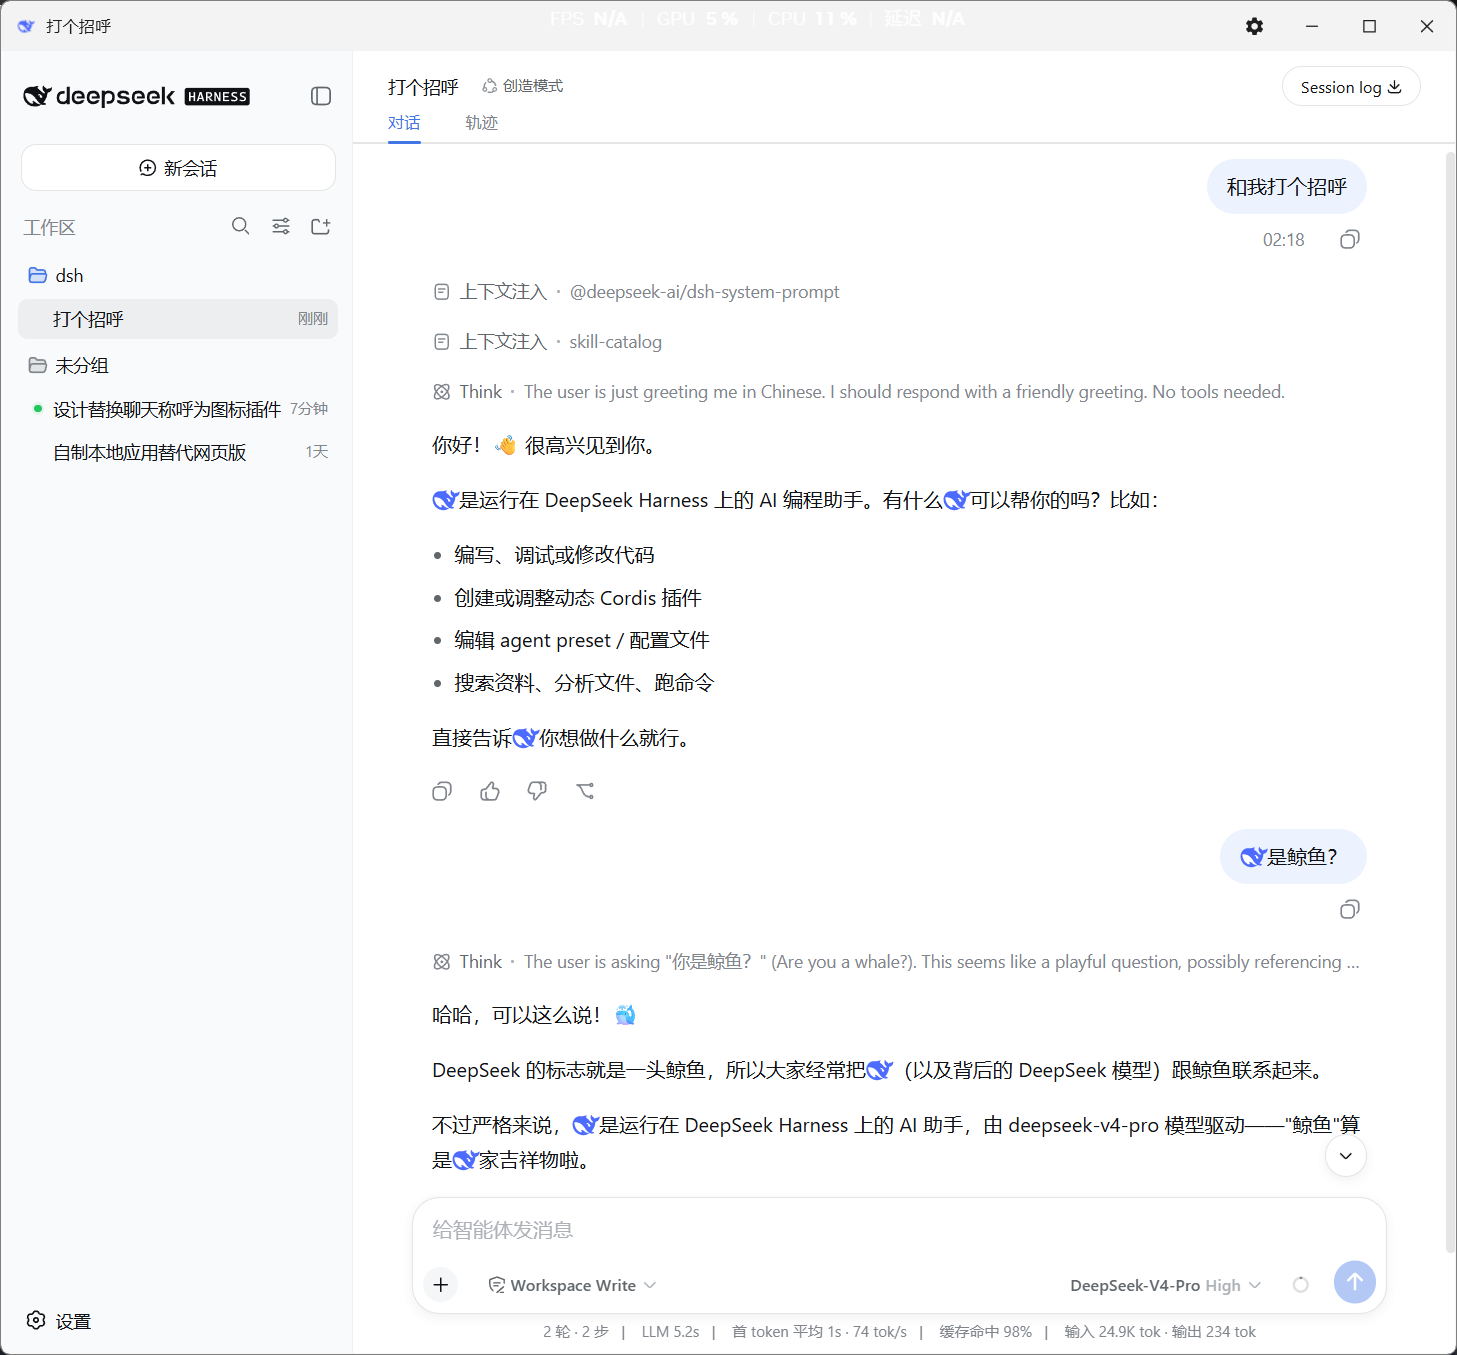Click the session title 打个招呼 header
The image size is (1457, 1355).
[423, 87]
